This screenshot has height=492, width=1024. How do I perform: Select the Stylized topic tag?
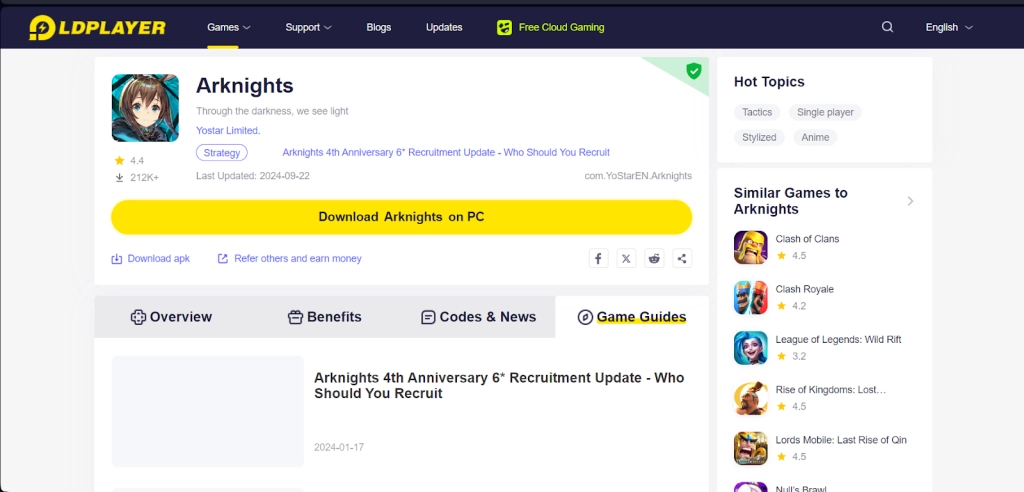coord(759,137)
